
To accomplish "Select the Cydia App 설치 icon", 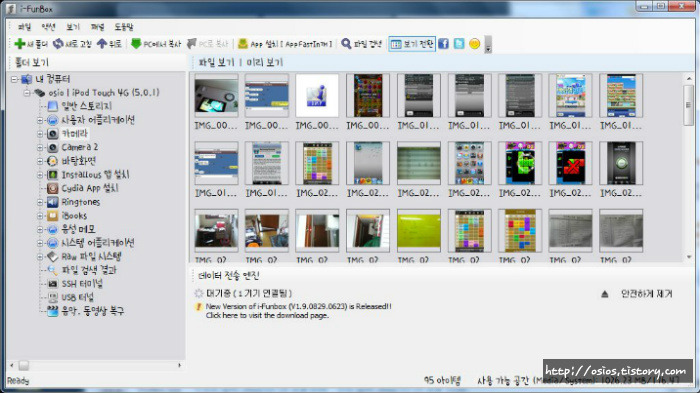I will point(53,188).
